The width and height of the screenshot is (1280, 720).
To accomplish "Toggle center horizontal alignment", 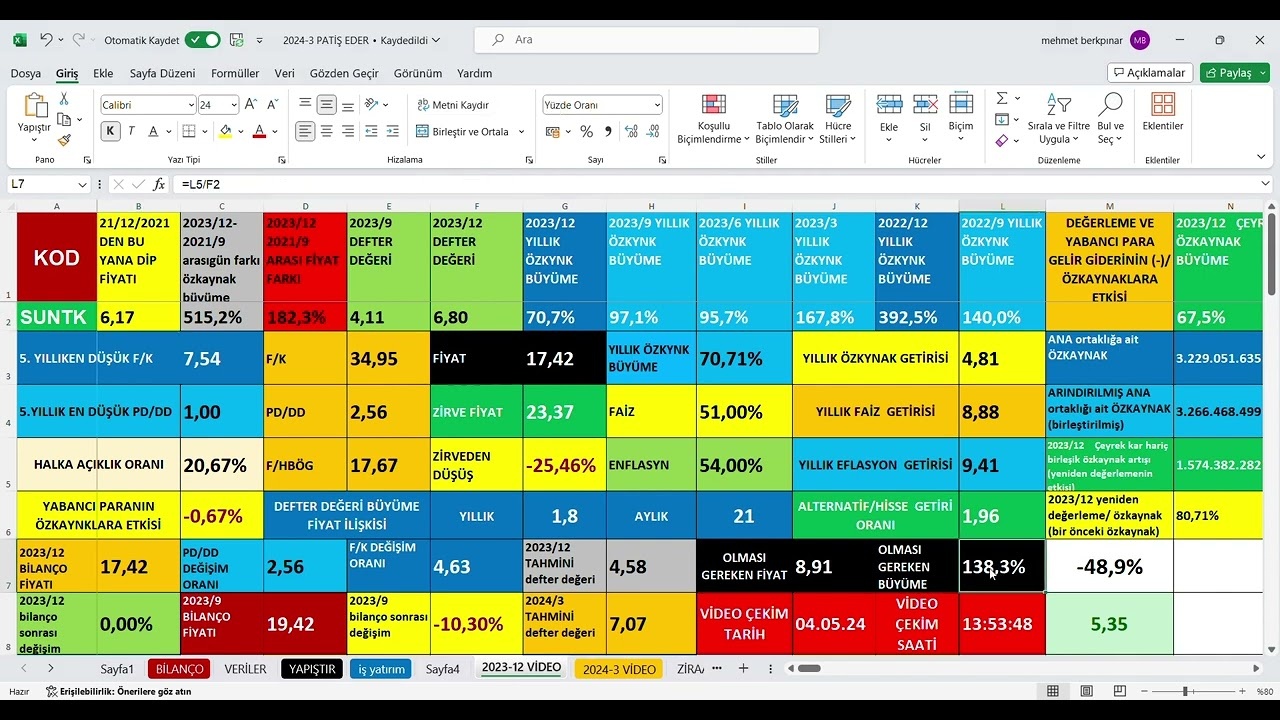I will click(x=327, y=131).
